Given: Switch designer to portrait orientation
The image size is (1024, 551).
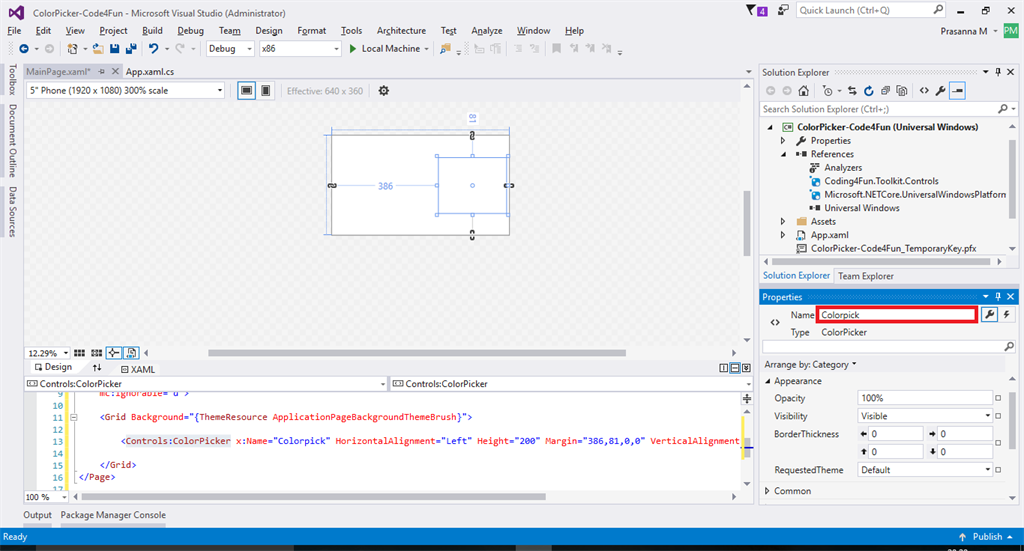Looking at the screenshot, I should [265, 91].
